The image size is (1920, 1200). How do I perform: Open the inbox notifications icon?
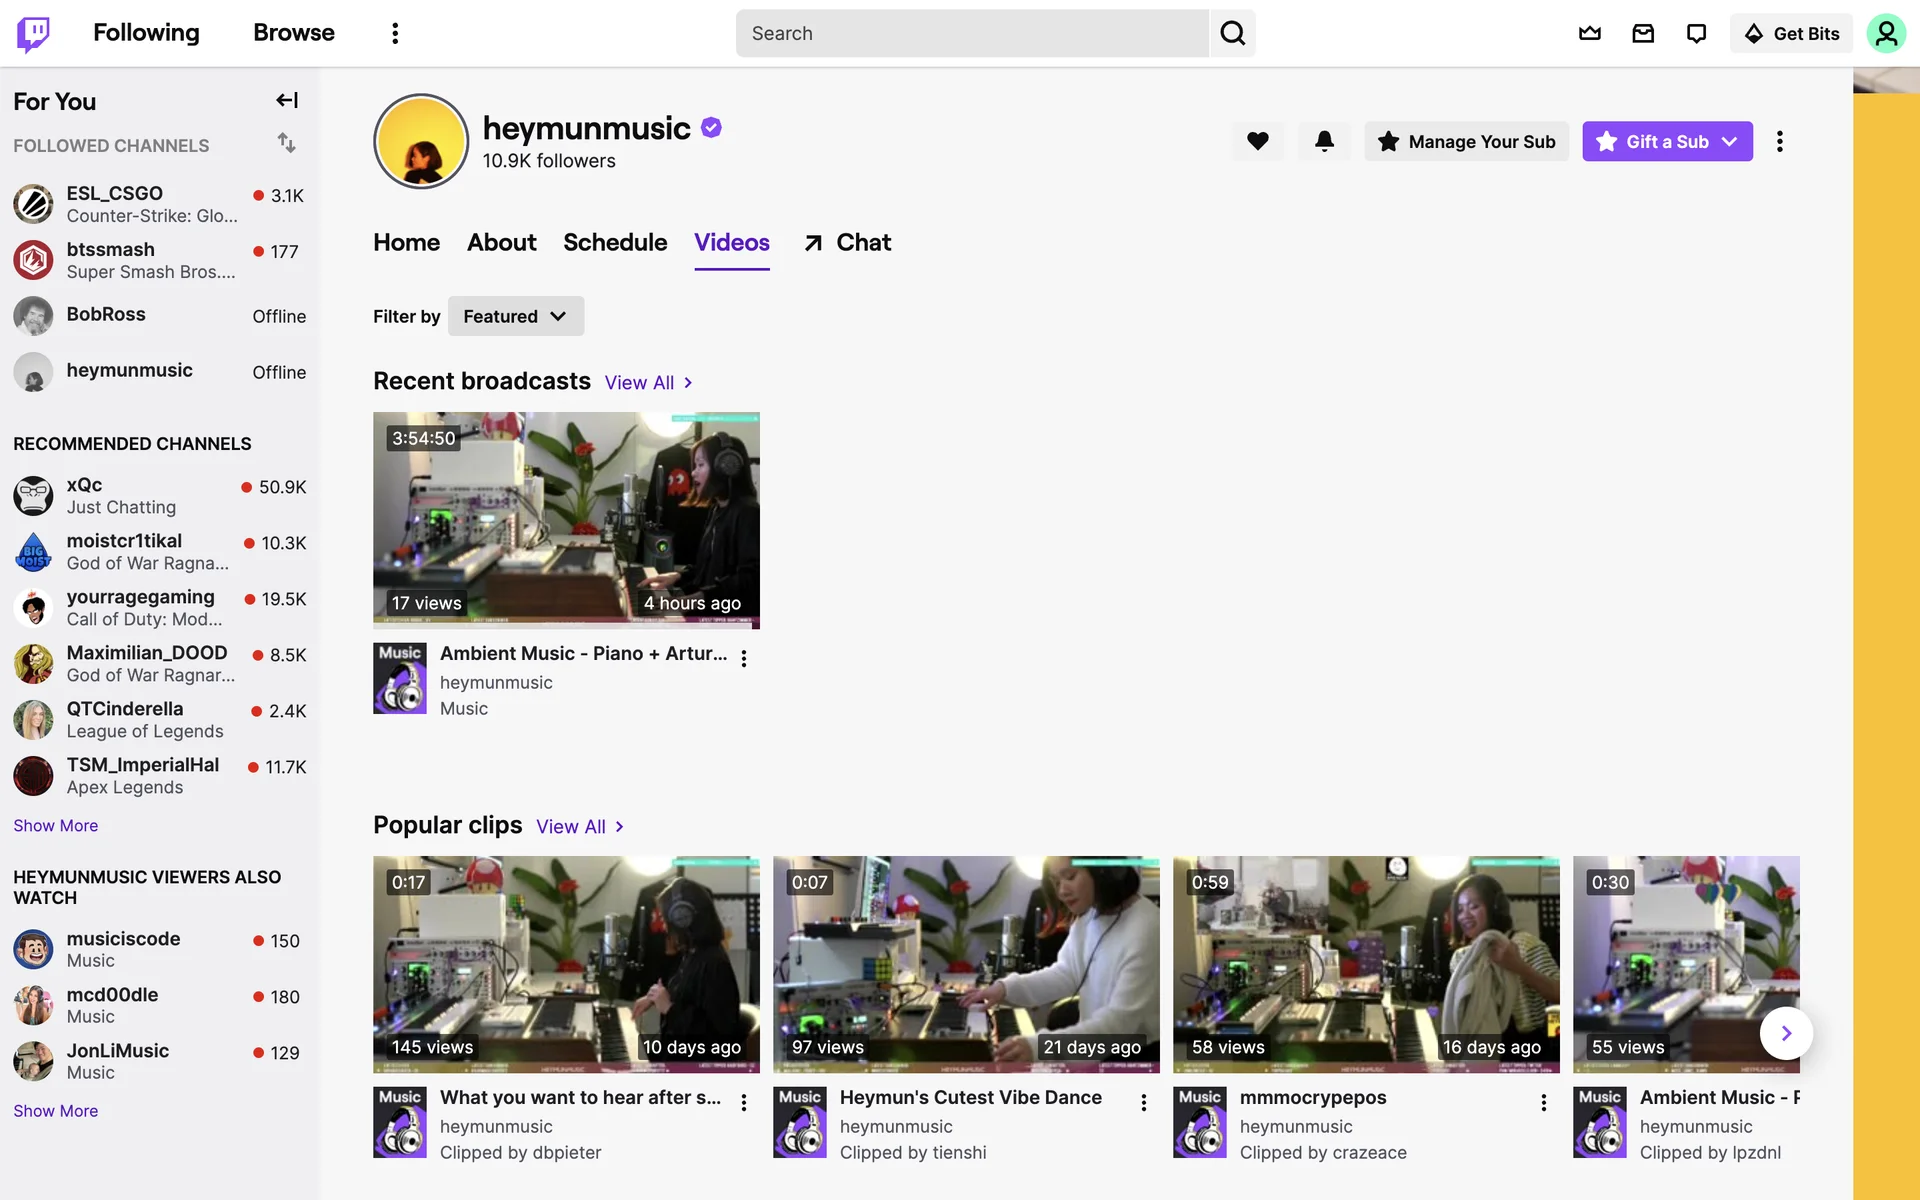pos(1643,33)
